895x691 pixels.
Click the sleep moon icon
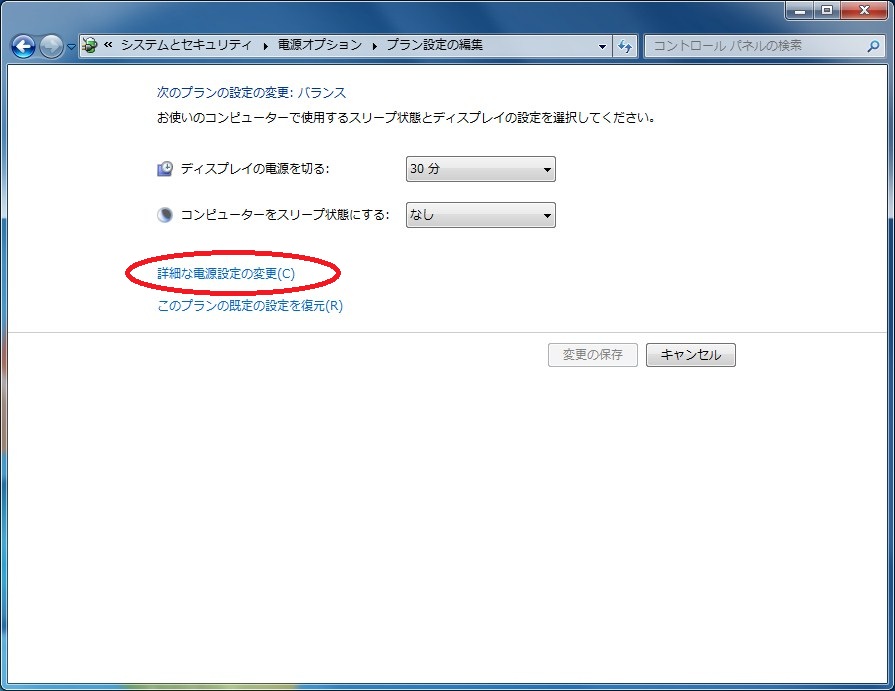pyautogui.click(x=165, y=215)
